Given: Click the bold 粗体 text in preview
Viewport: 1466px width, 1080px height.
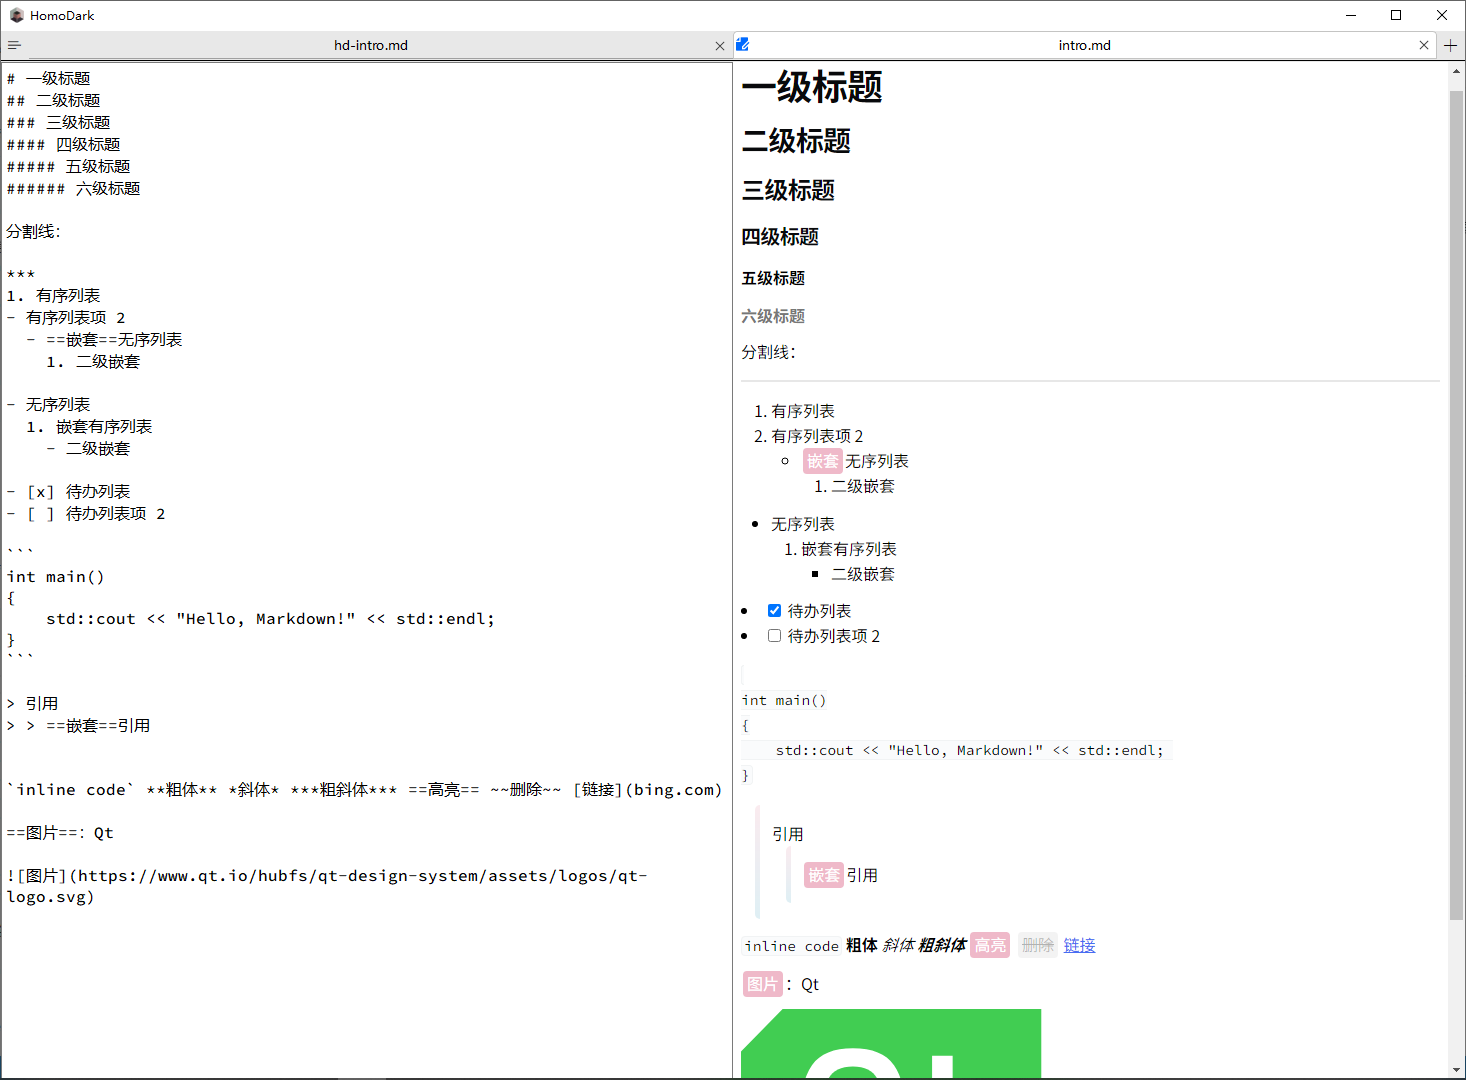Looking at the screenshot, I should click(862, 945).
